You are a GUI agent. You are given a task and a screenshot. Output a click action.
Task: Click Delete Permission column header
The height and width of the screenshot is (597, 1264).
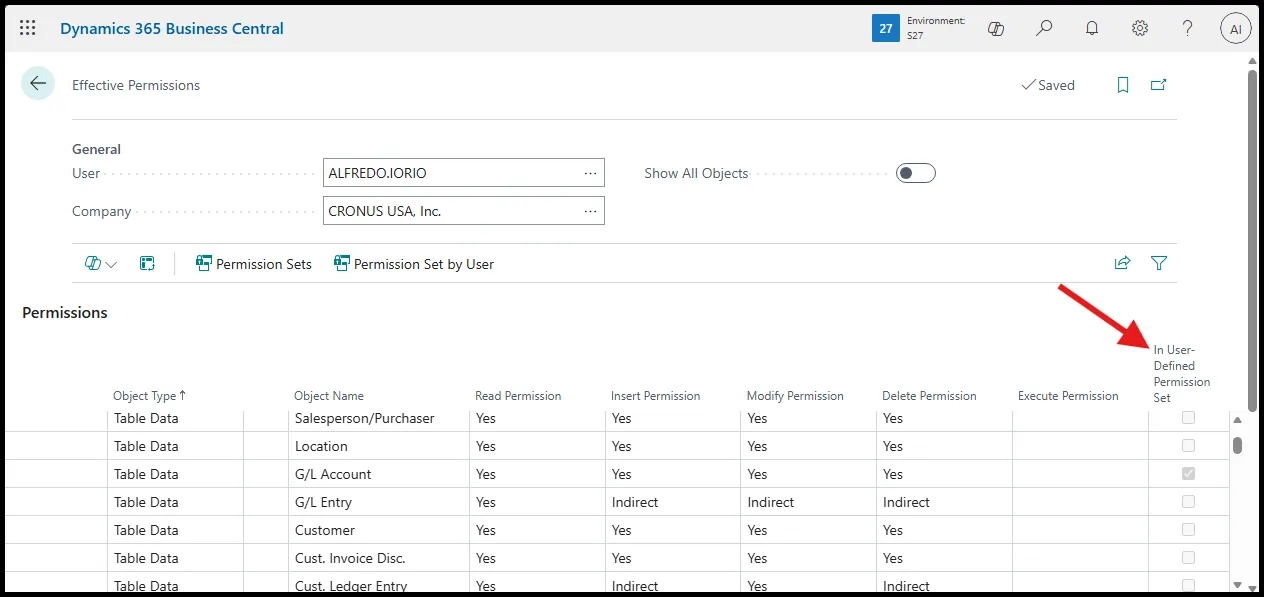pyautogui.click(x=929, y=396)
